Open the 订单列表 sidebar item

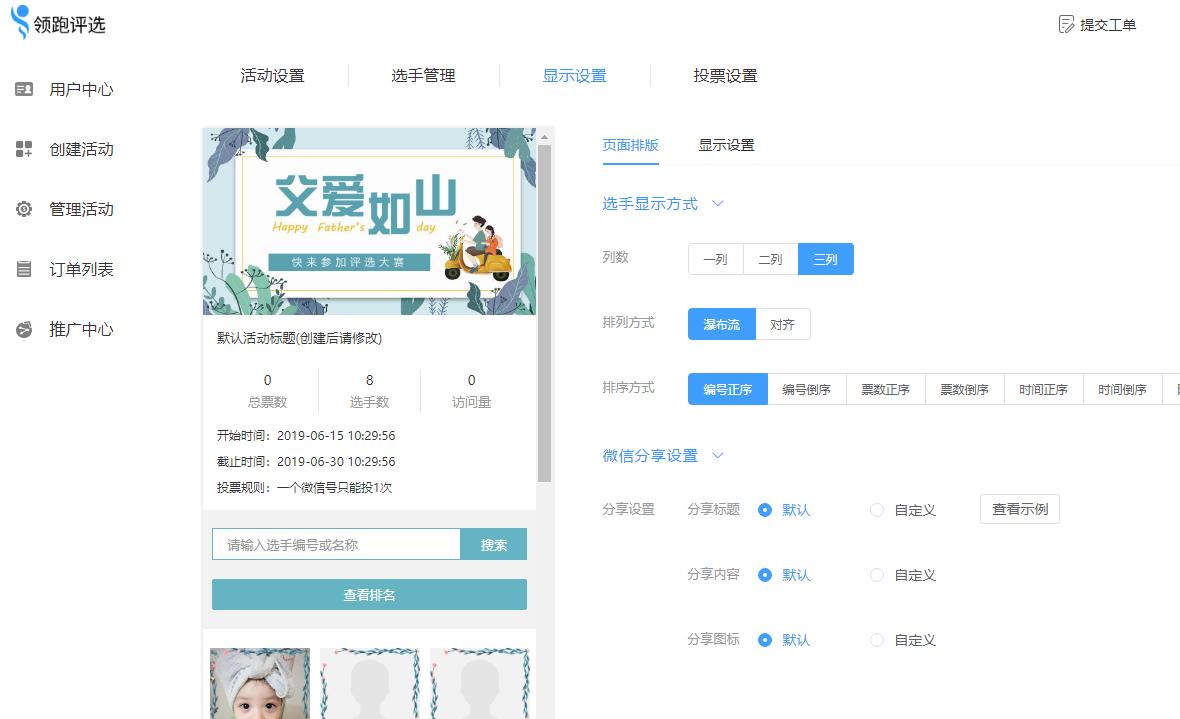(80, 269)
